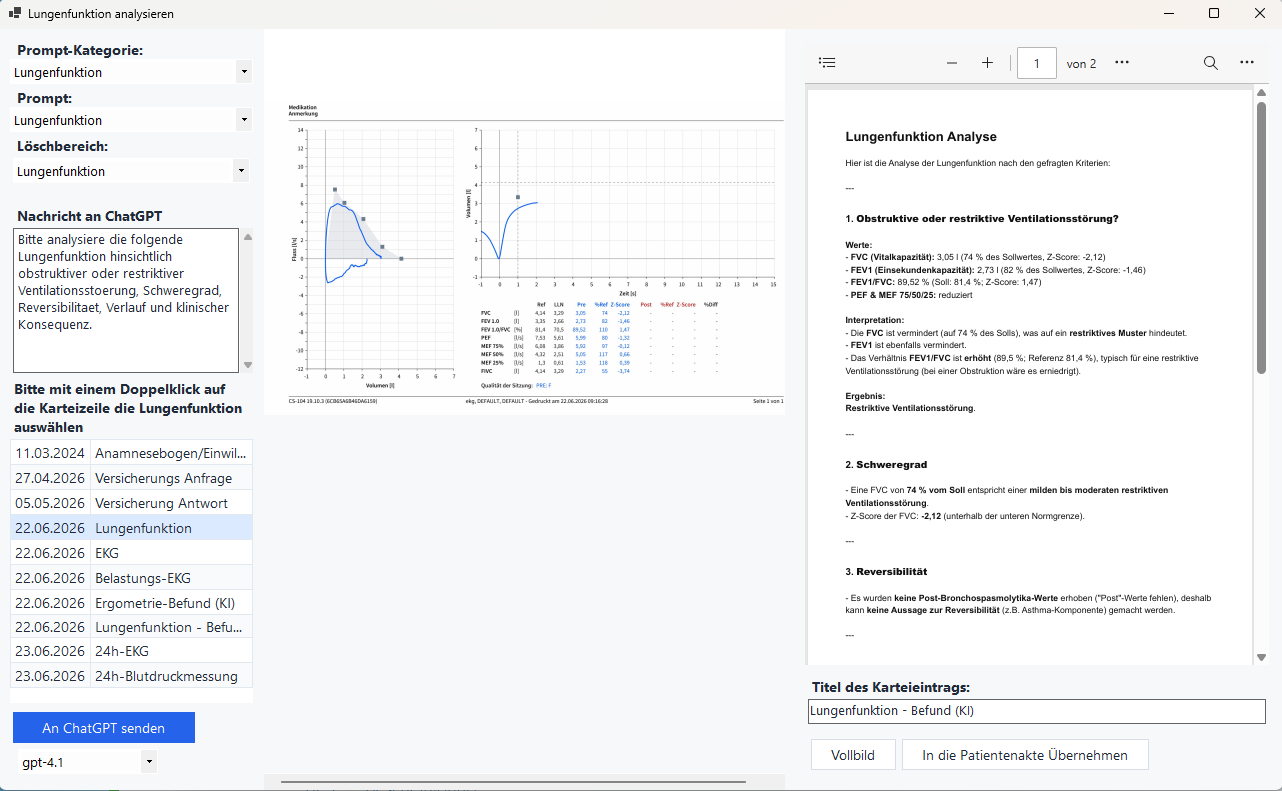The height and width of the screenshot is (791, 1282).
Task: Click the app icon in the title bar
Action: (15, 14)
